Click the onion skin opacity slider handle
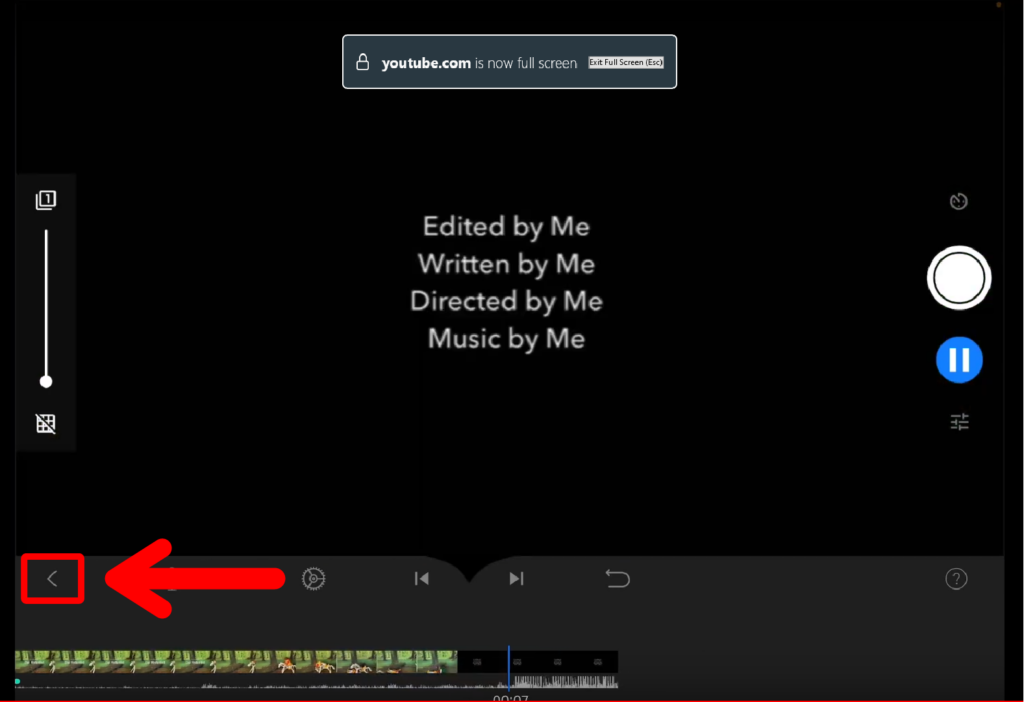1024x702 pixels. pyautogui.click(x=46, y=381)
